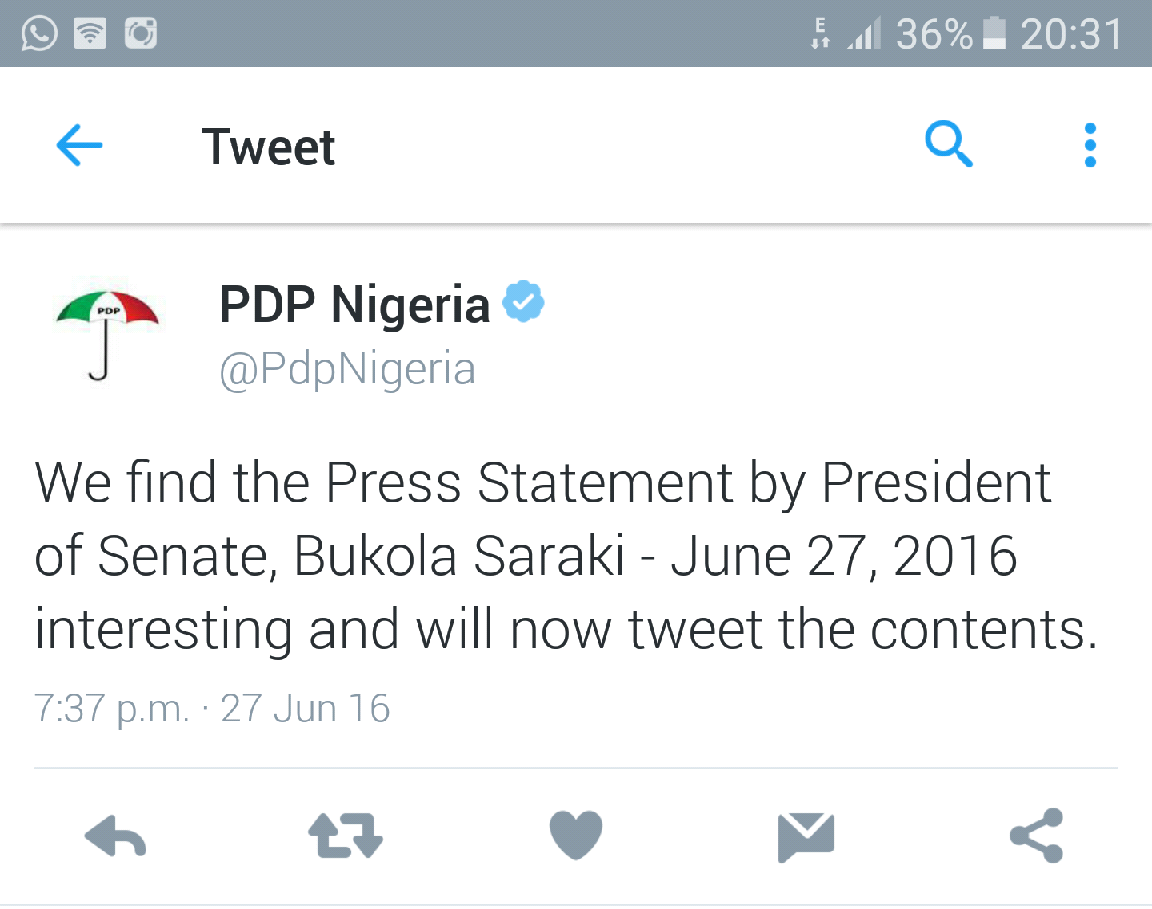Tap the mobile signal strength icon
1152x909 pixels.
click(864, 34)
